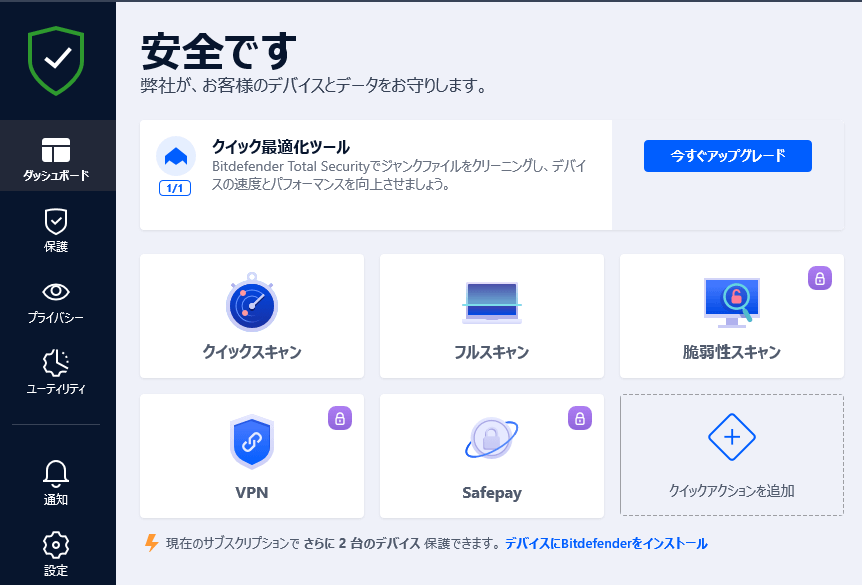
Task: Click the 1/1 counter badge
Action: coord(174,188)
